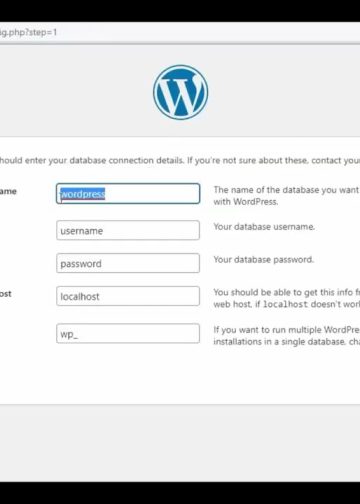Click the empty white area below the wp_ field
Viewport: 360px width, 504px height.
[x=128, y=373]
